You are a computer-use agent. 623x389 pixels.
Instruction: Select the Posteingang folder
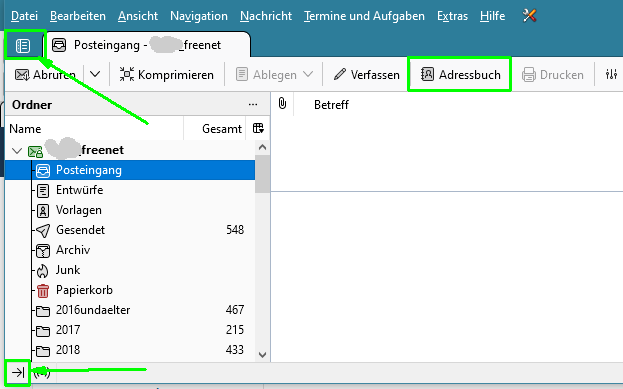pos(130,170)
